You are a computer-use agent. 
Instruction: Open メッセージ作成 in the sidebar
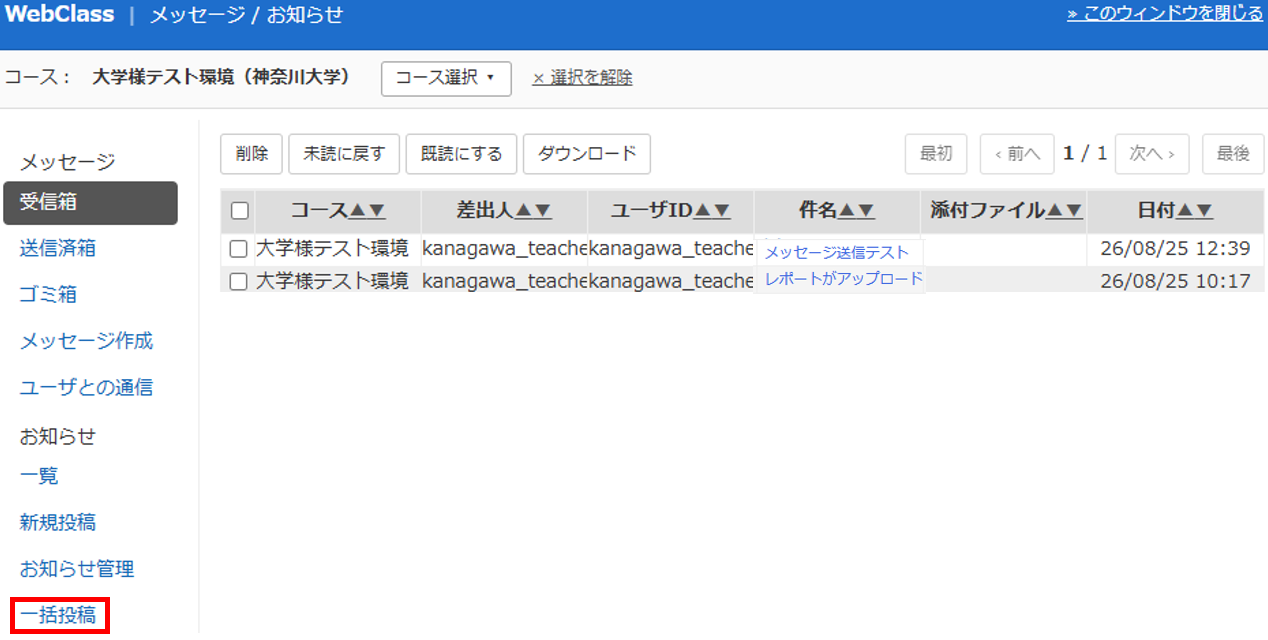tap(87, 341)
